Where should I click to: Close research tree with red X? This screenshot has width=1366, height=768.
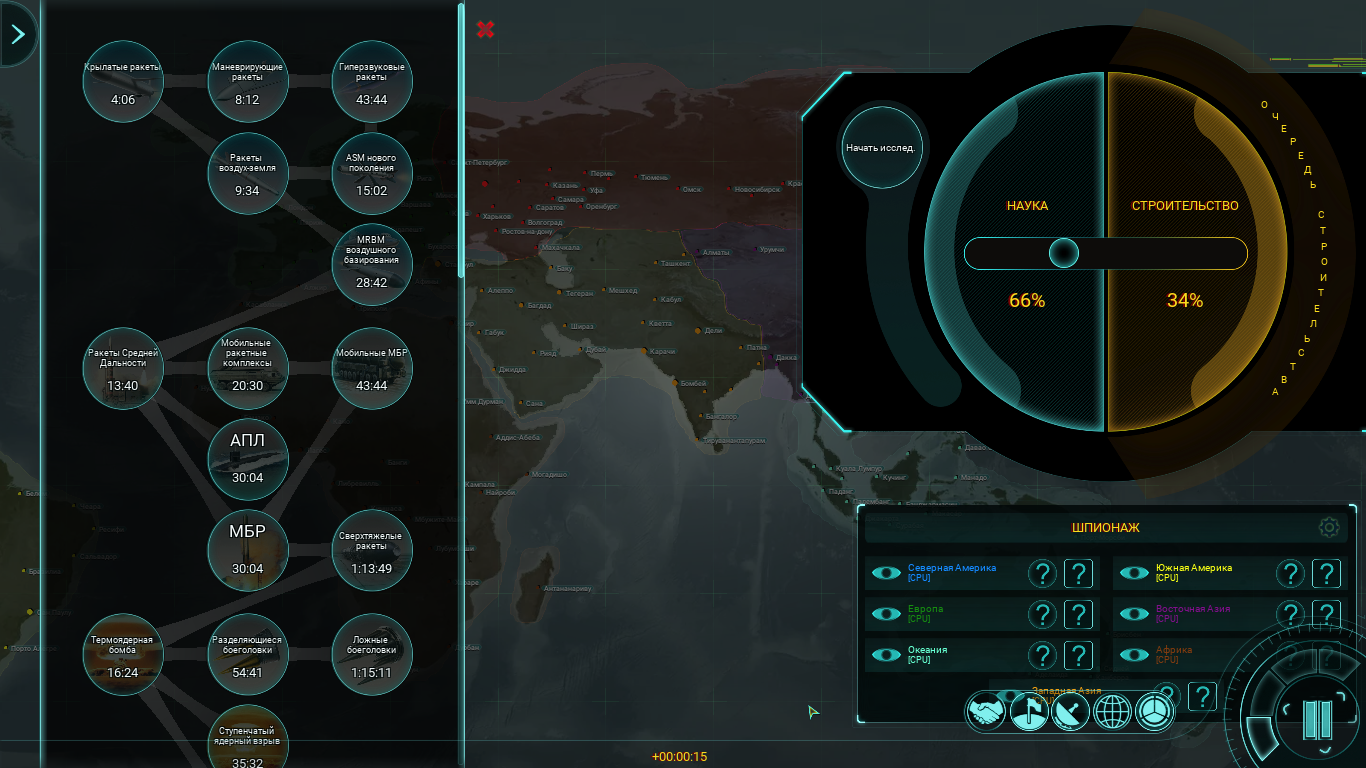tap(485, 29)
